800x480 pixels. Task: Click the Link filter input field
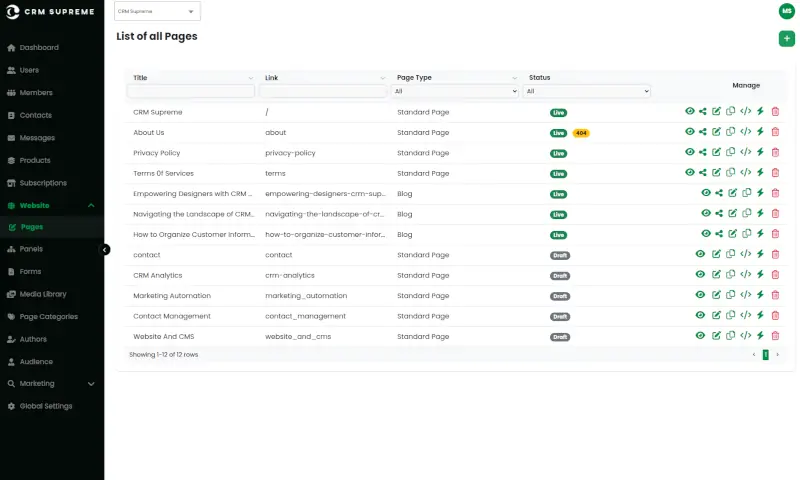(x=323, y=91)
